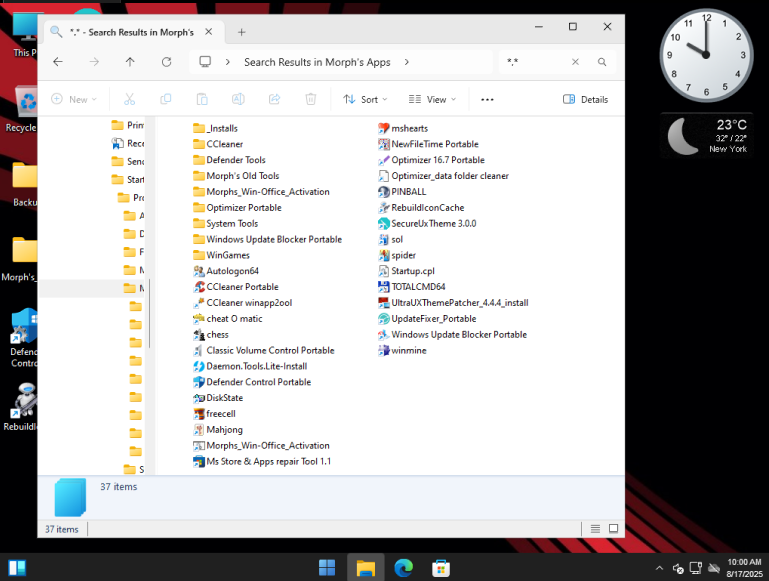Expand chevron after Search Results in Morph's Apps
Image resolution: width=769 pixels, height=581 pixels.
point(407,62)
